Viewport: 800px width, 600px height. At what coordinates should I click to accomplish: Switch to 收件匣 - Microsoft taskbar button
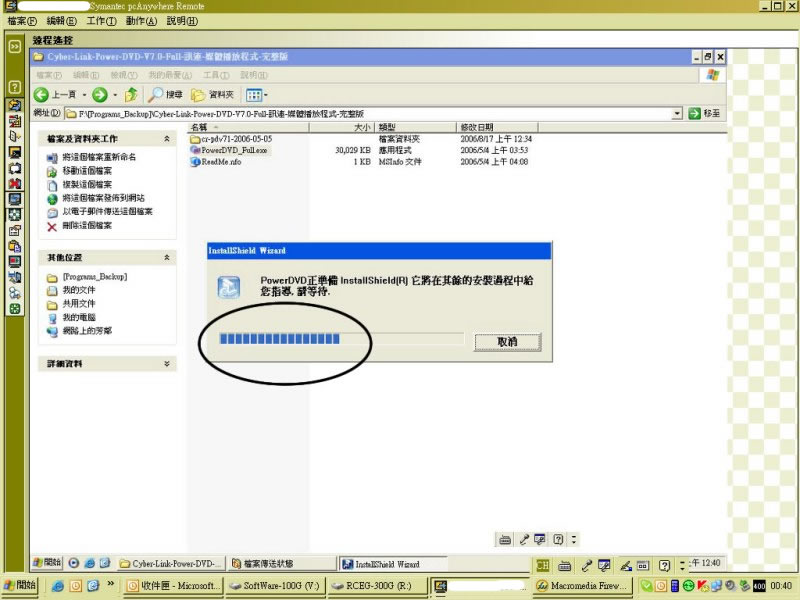pyautogui.click(x=173, y=586)
